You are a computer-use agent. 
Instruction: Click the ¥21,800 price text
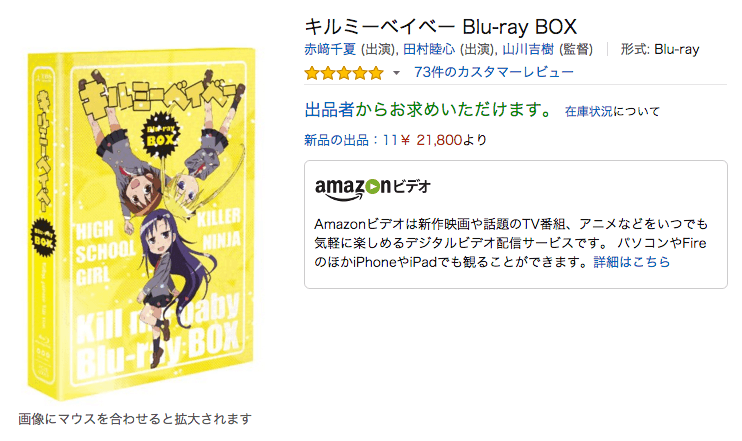point(431,140)
